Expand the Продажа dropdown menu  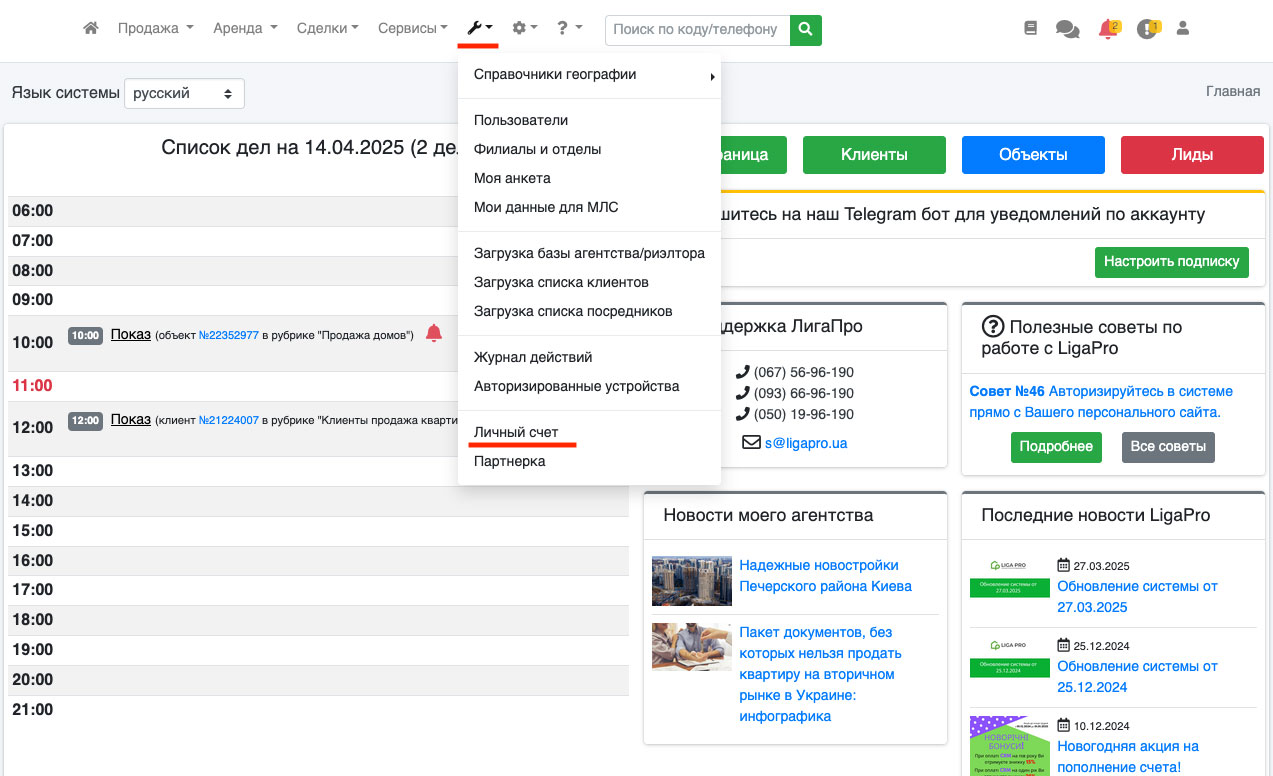click(155, 29)
